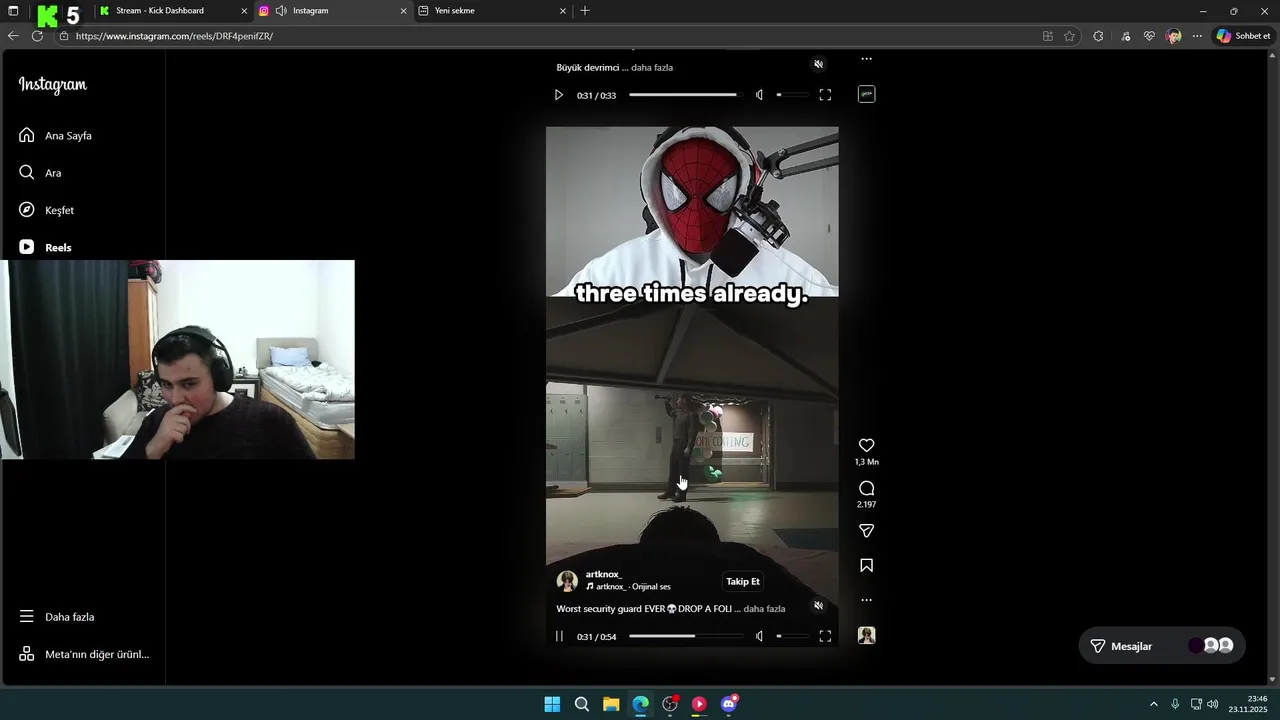
Task: Toggle volume icon on 0:54 player
Action: click(759, 636)
